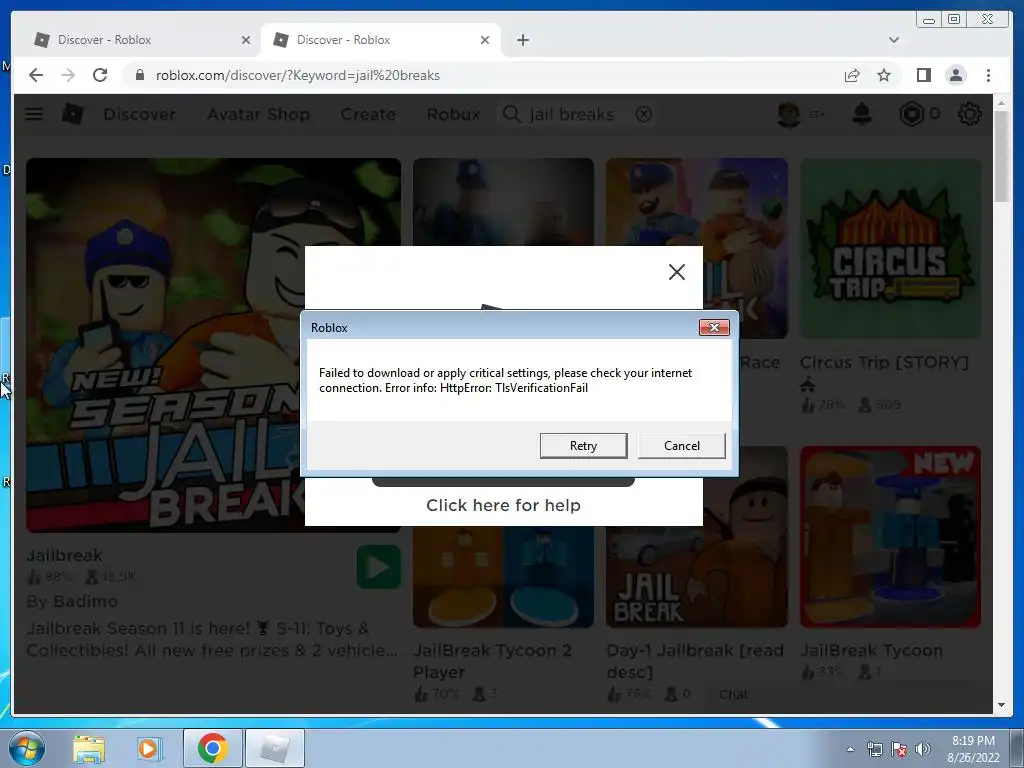This screenshot has width=1024, height=768.
Task: Open Chrome three-dot menu
Action: (988, 75)
